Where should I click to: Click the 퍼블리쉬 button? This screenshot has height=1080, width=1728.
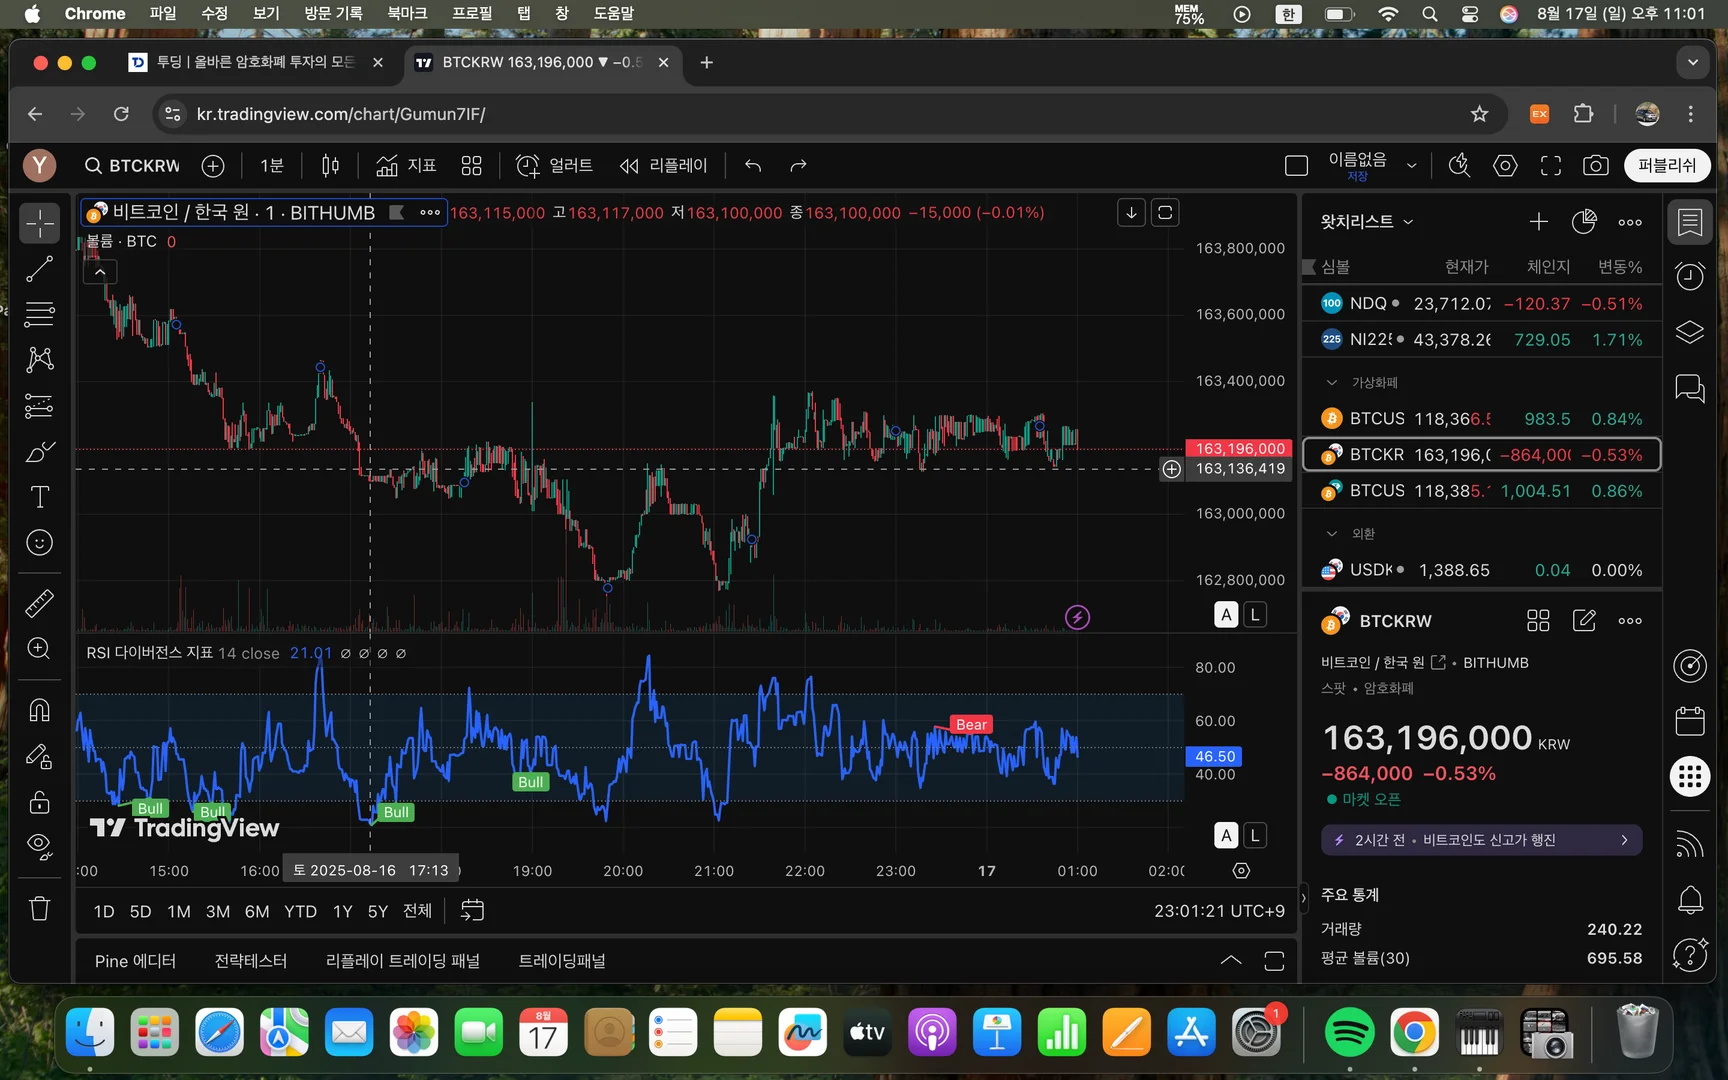[1666, 166]
